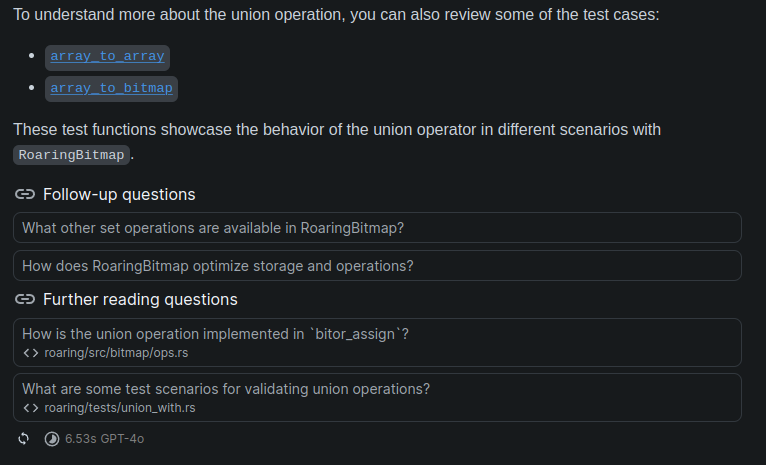The image size is (766, 465).
Task: Click the code icon next to ops.rs path
Action: pos(31,353)
